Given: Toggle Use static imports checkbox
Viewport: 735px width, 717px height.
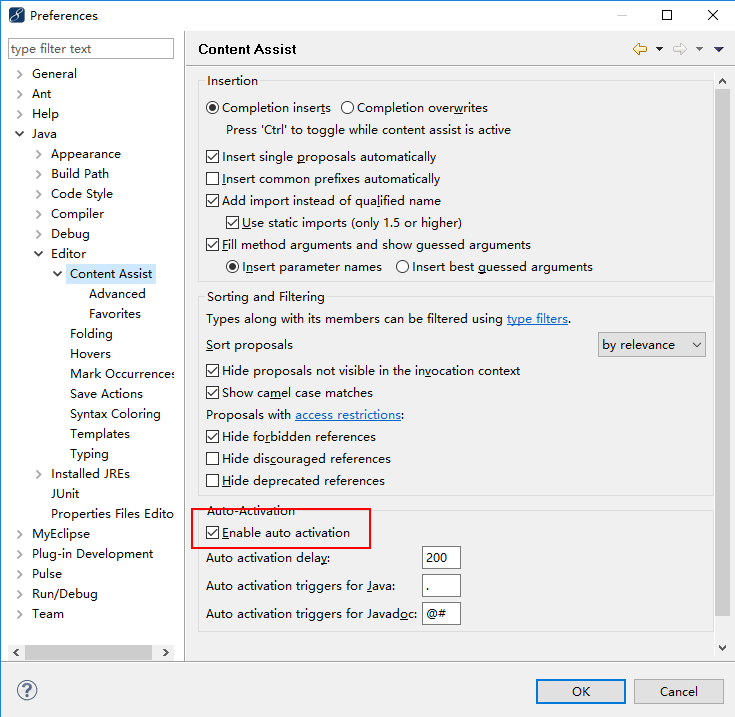Looking at the screenshot, I should [232, 223].
